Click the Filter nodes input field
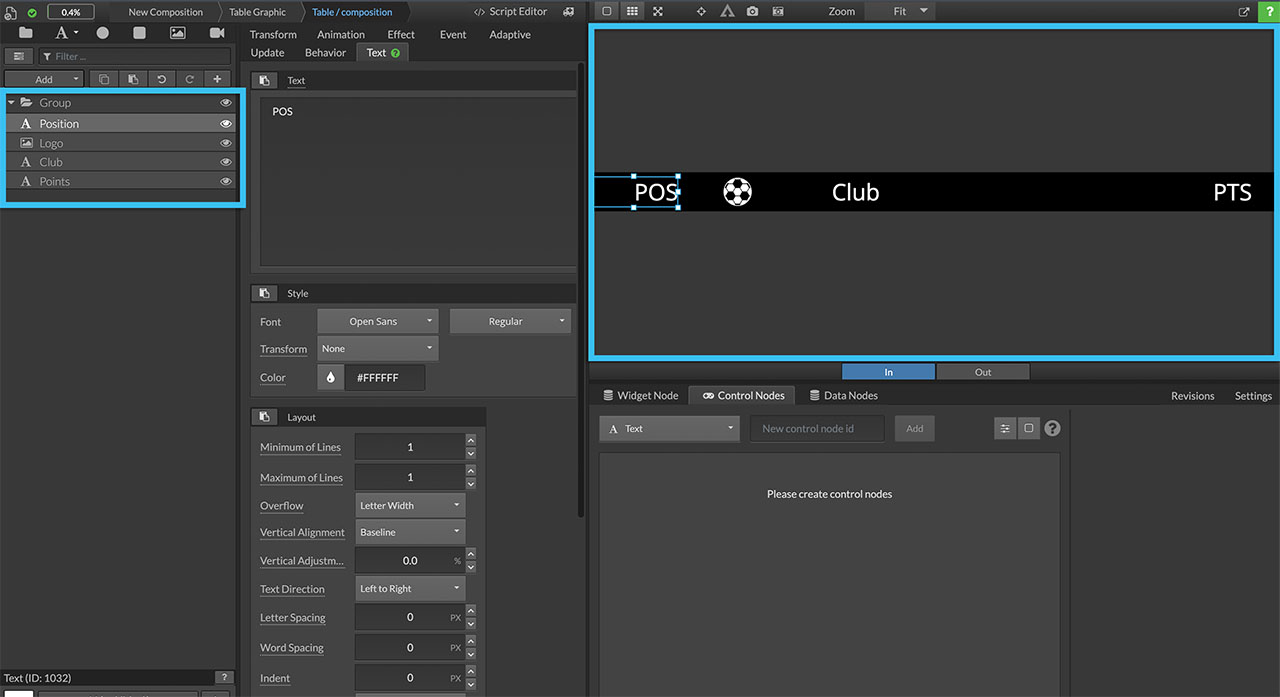1280x697 pixels. click(x=134, y=57)
